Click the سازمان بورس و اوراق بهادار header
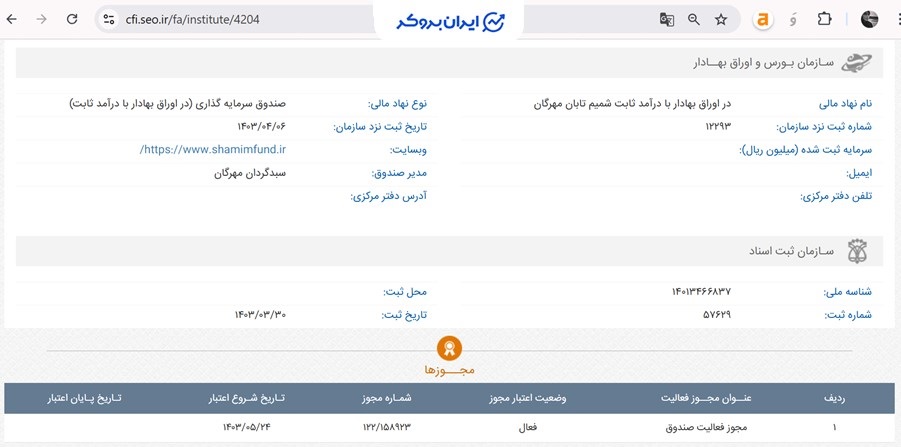 pos(763,62)
